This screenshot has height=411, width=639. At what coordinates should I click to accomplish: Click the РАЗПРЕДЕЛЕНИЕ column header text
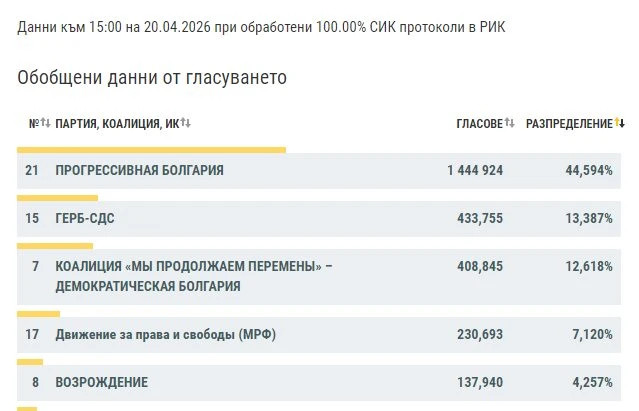tap(568, 123)
